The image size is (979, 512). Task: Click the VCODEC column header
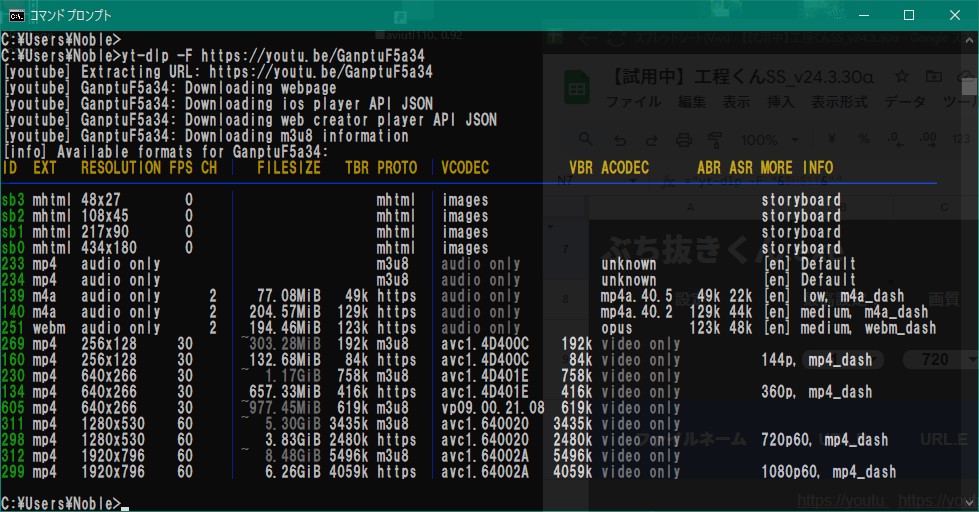tap(465, 168)
